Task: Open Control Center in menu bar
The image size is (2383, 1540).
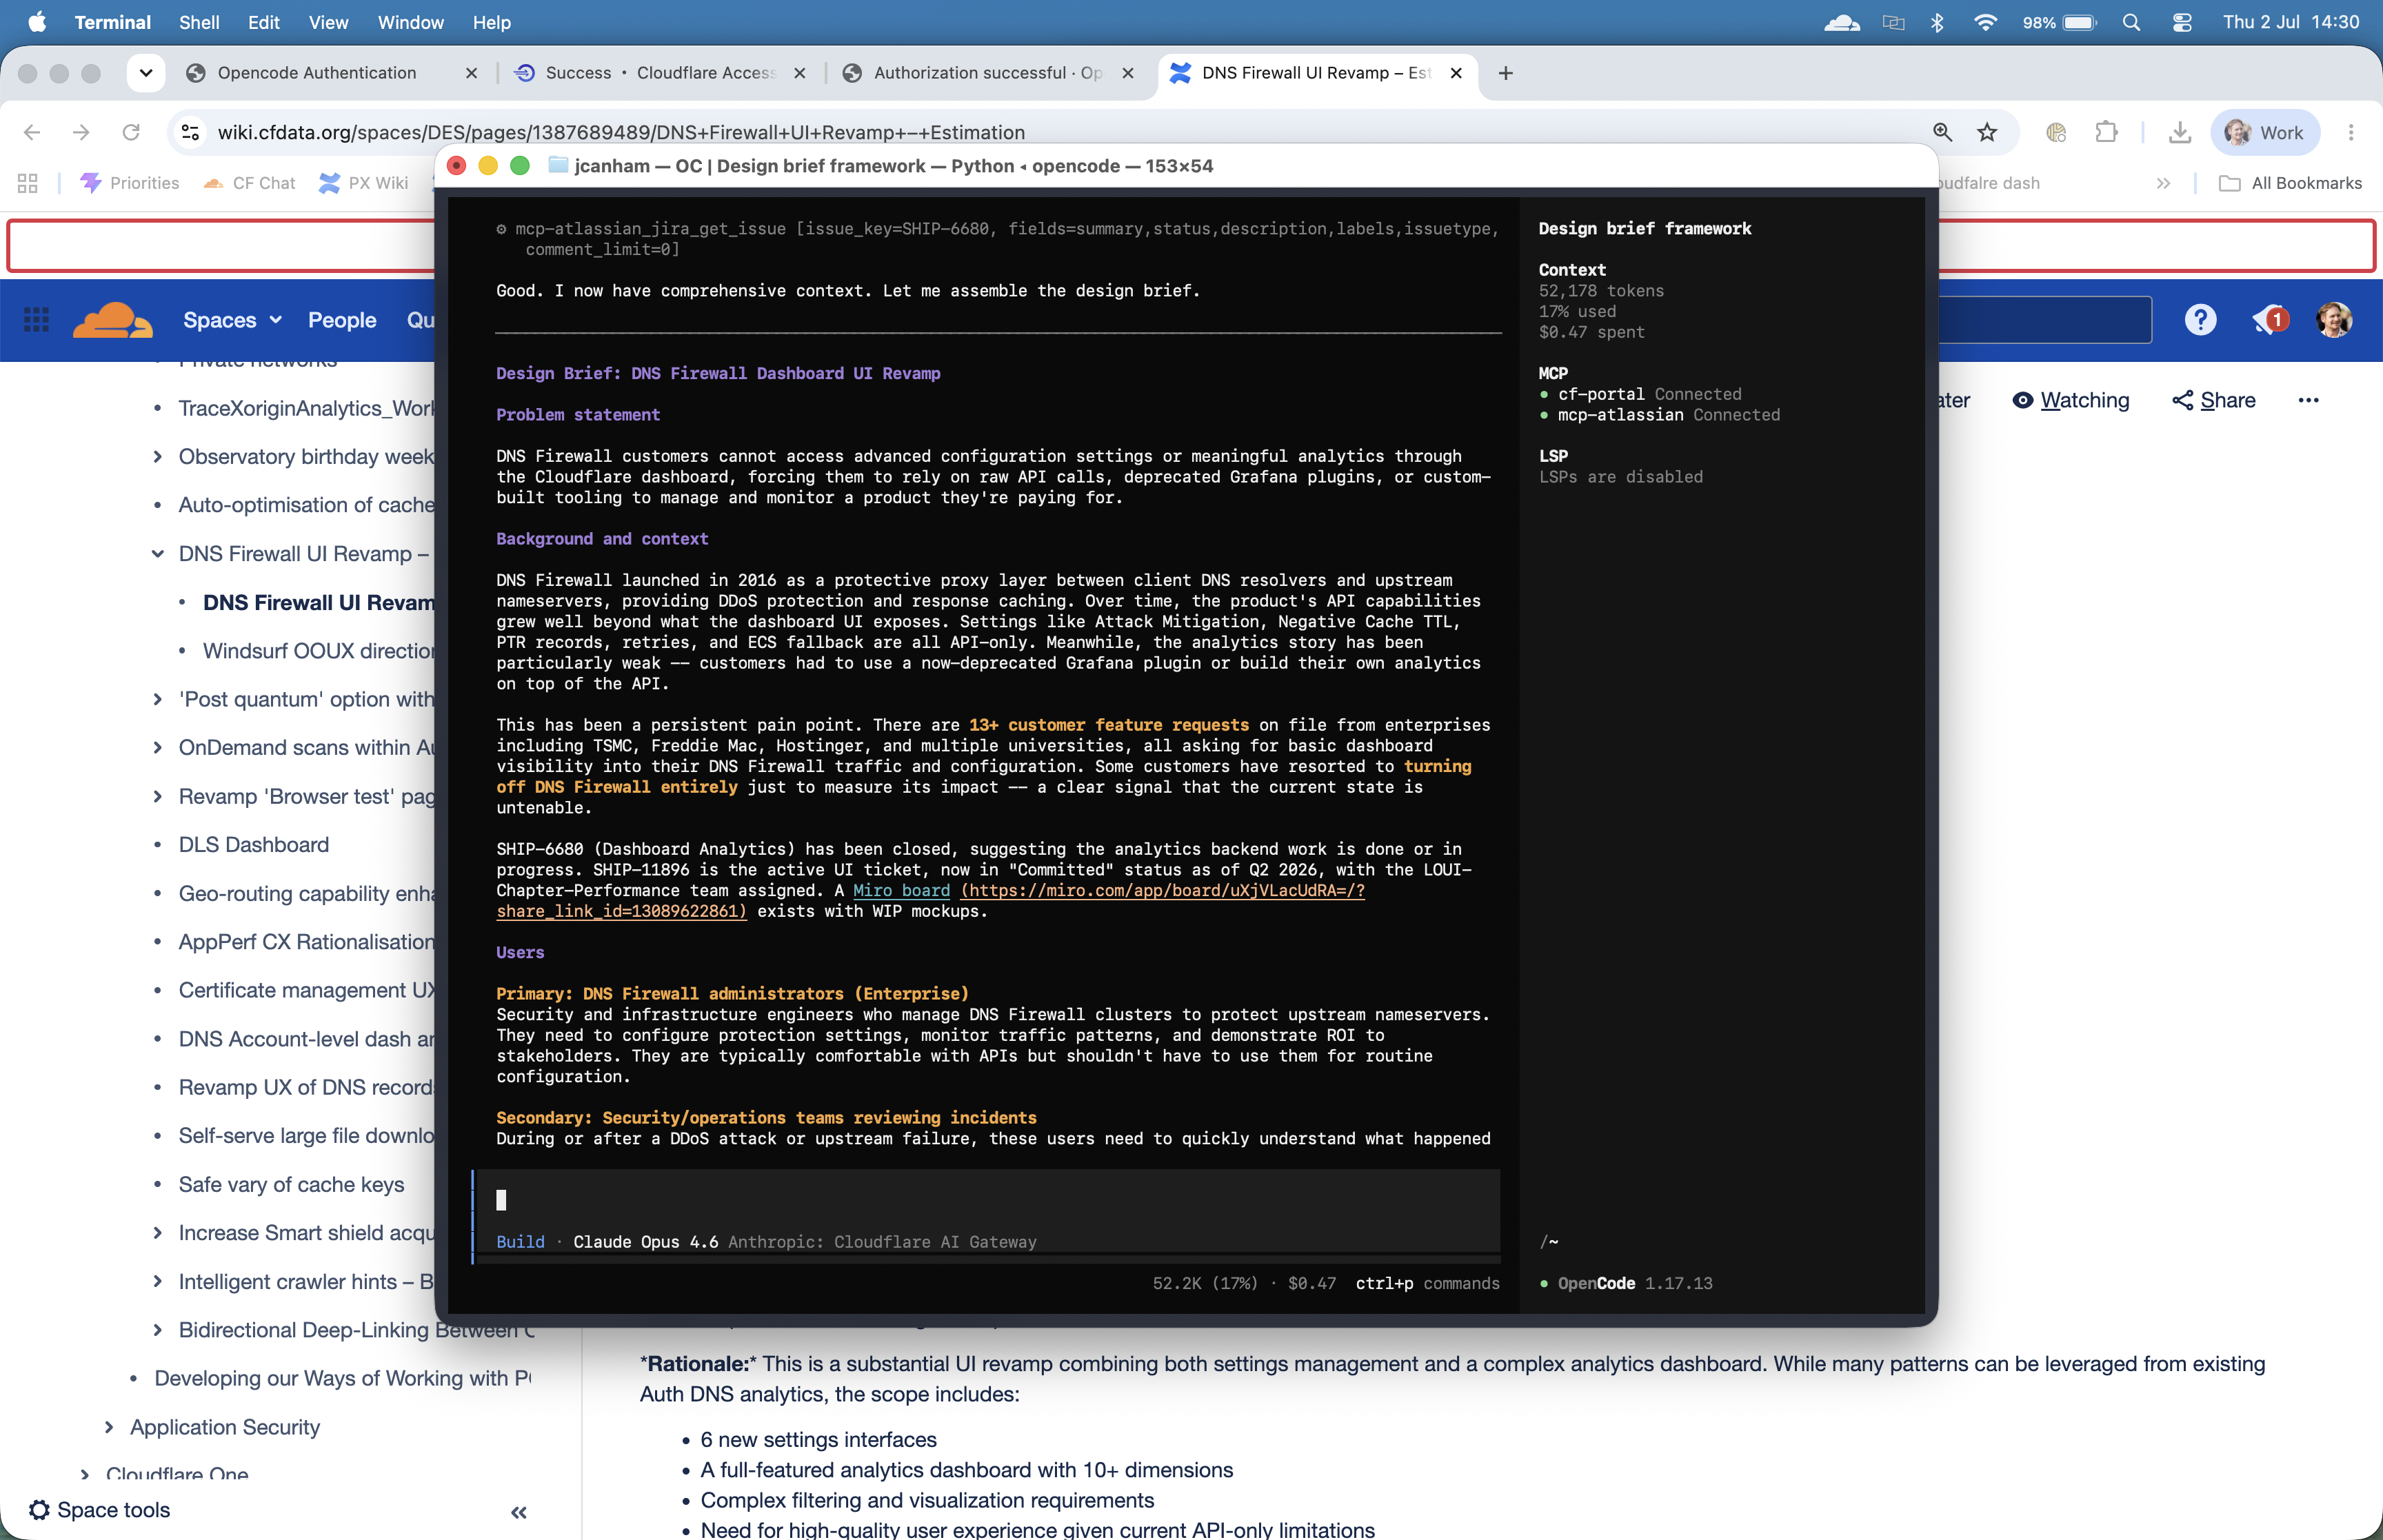Action: coord(2182,22)
